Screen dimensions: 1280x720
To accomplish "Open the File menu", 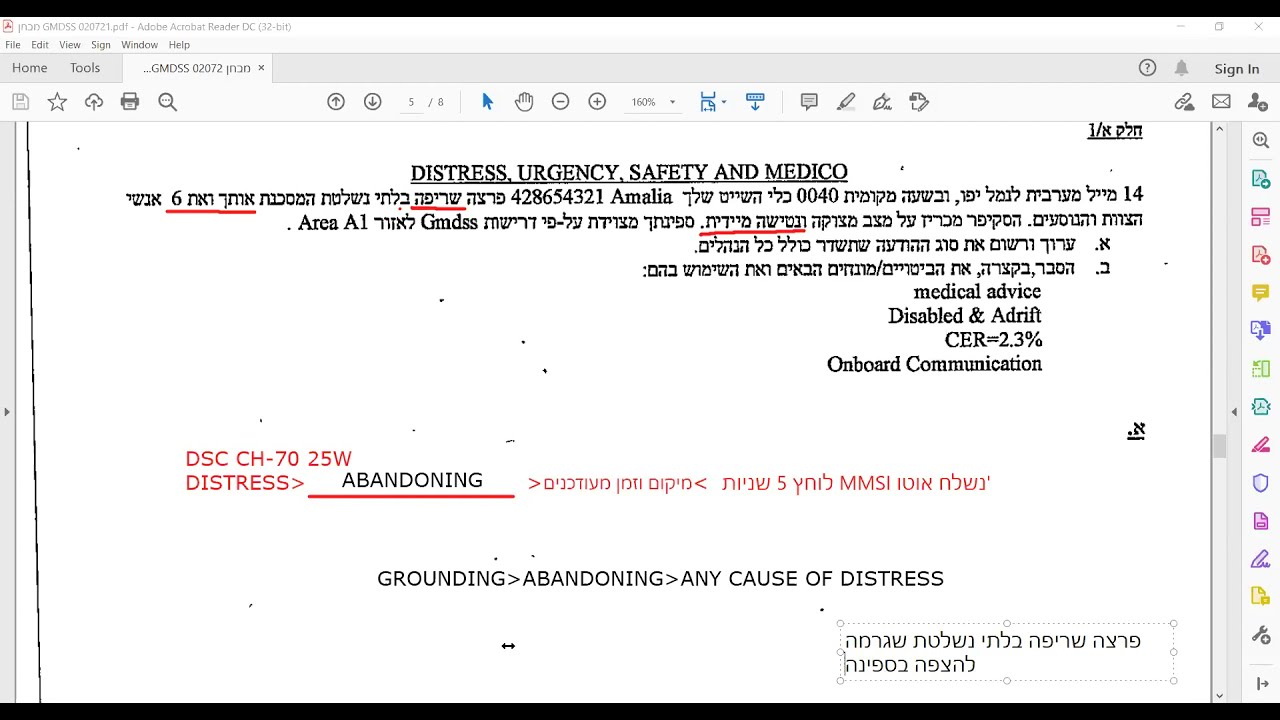I will coord(13,45).
